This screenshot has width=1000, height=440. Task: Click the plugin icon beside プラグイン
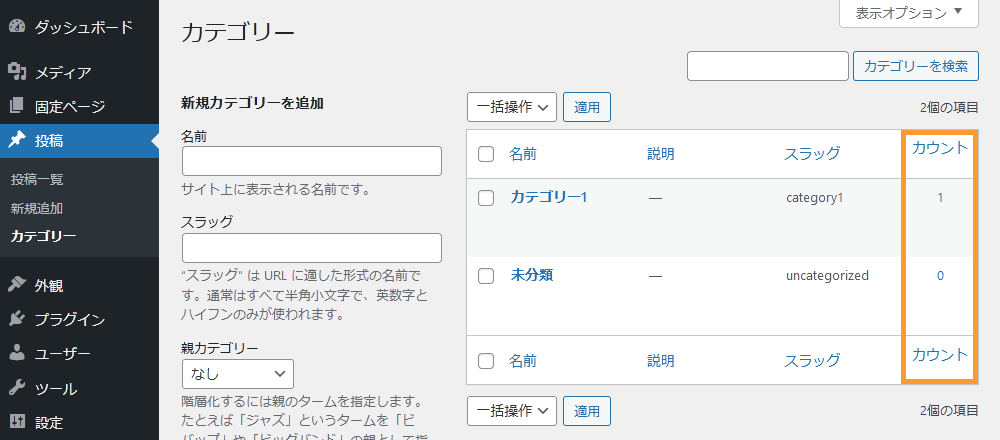17,319
